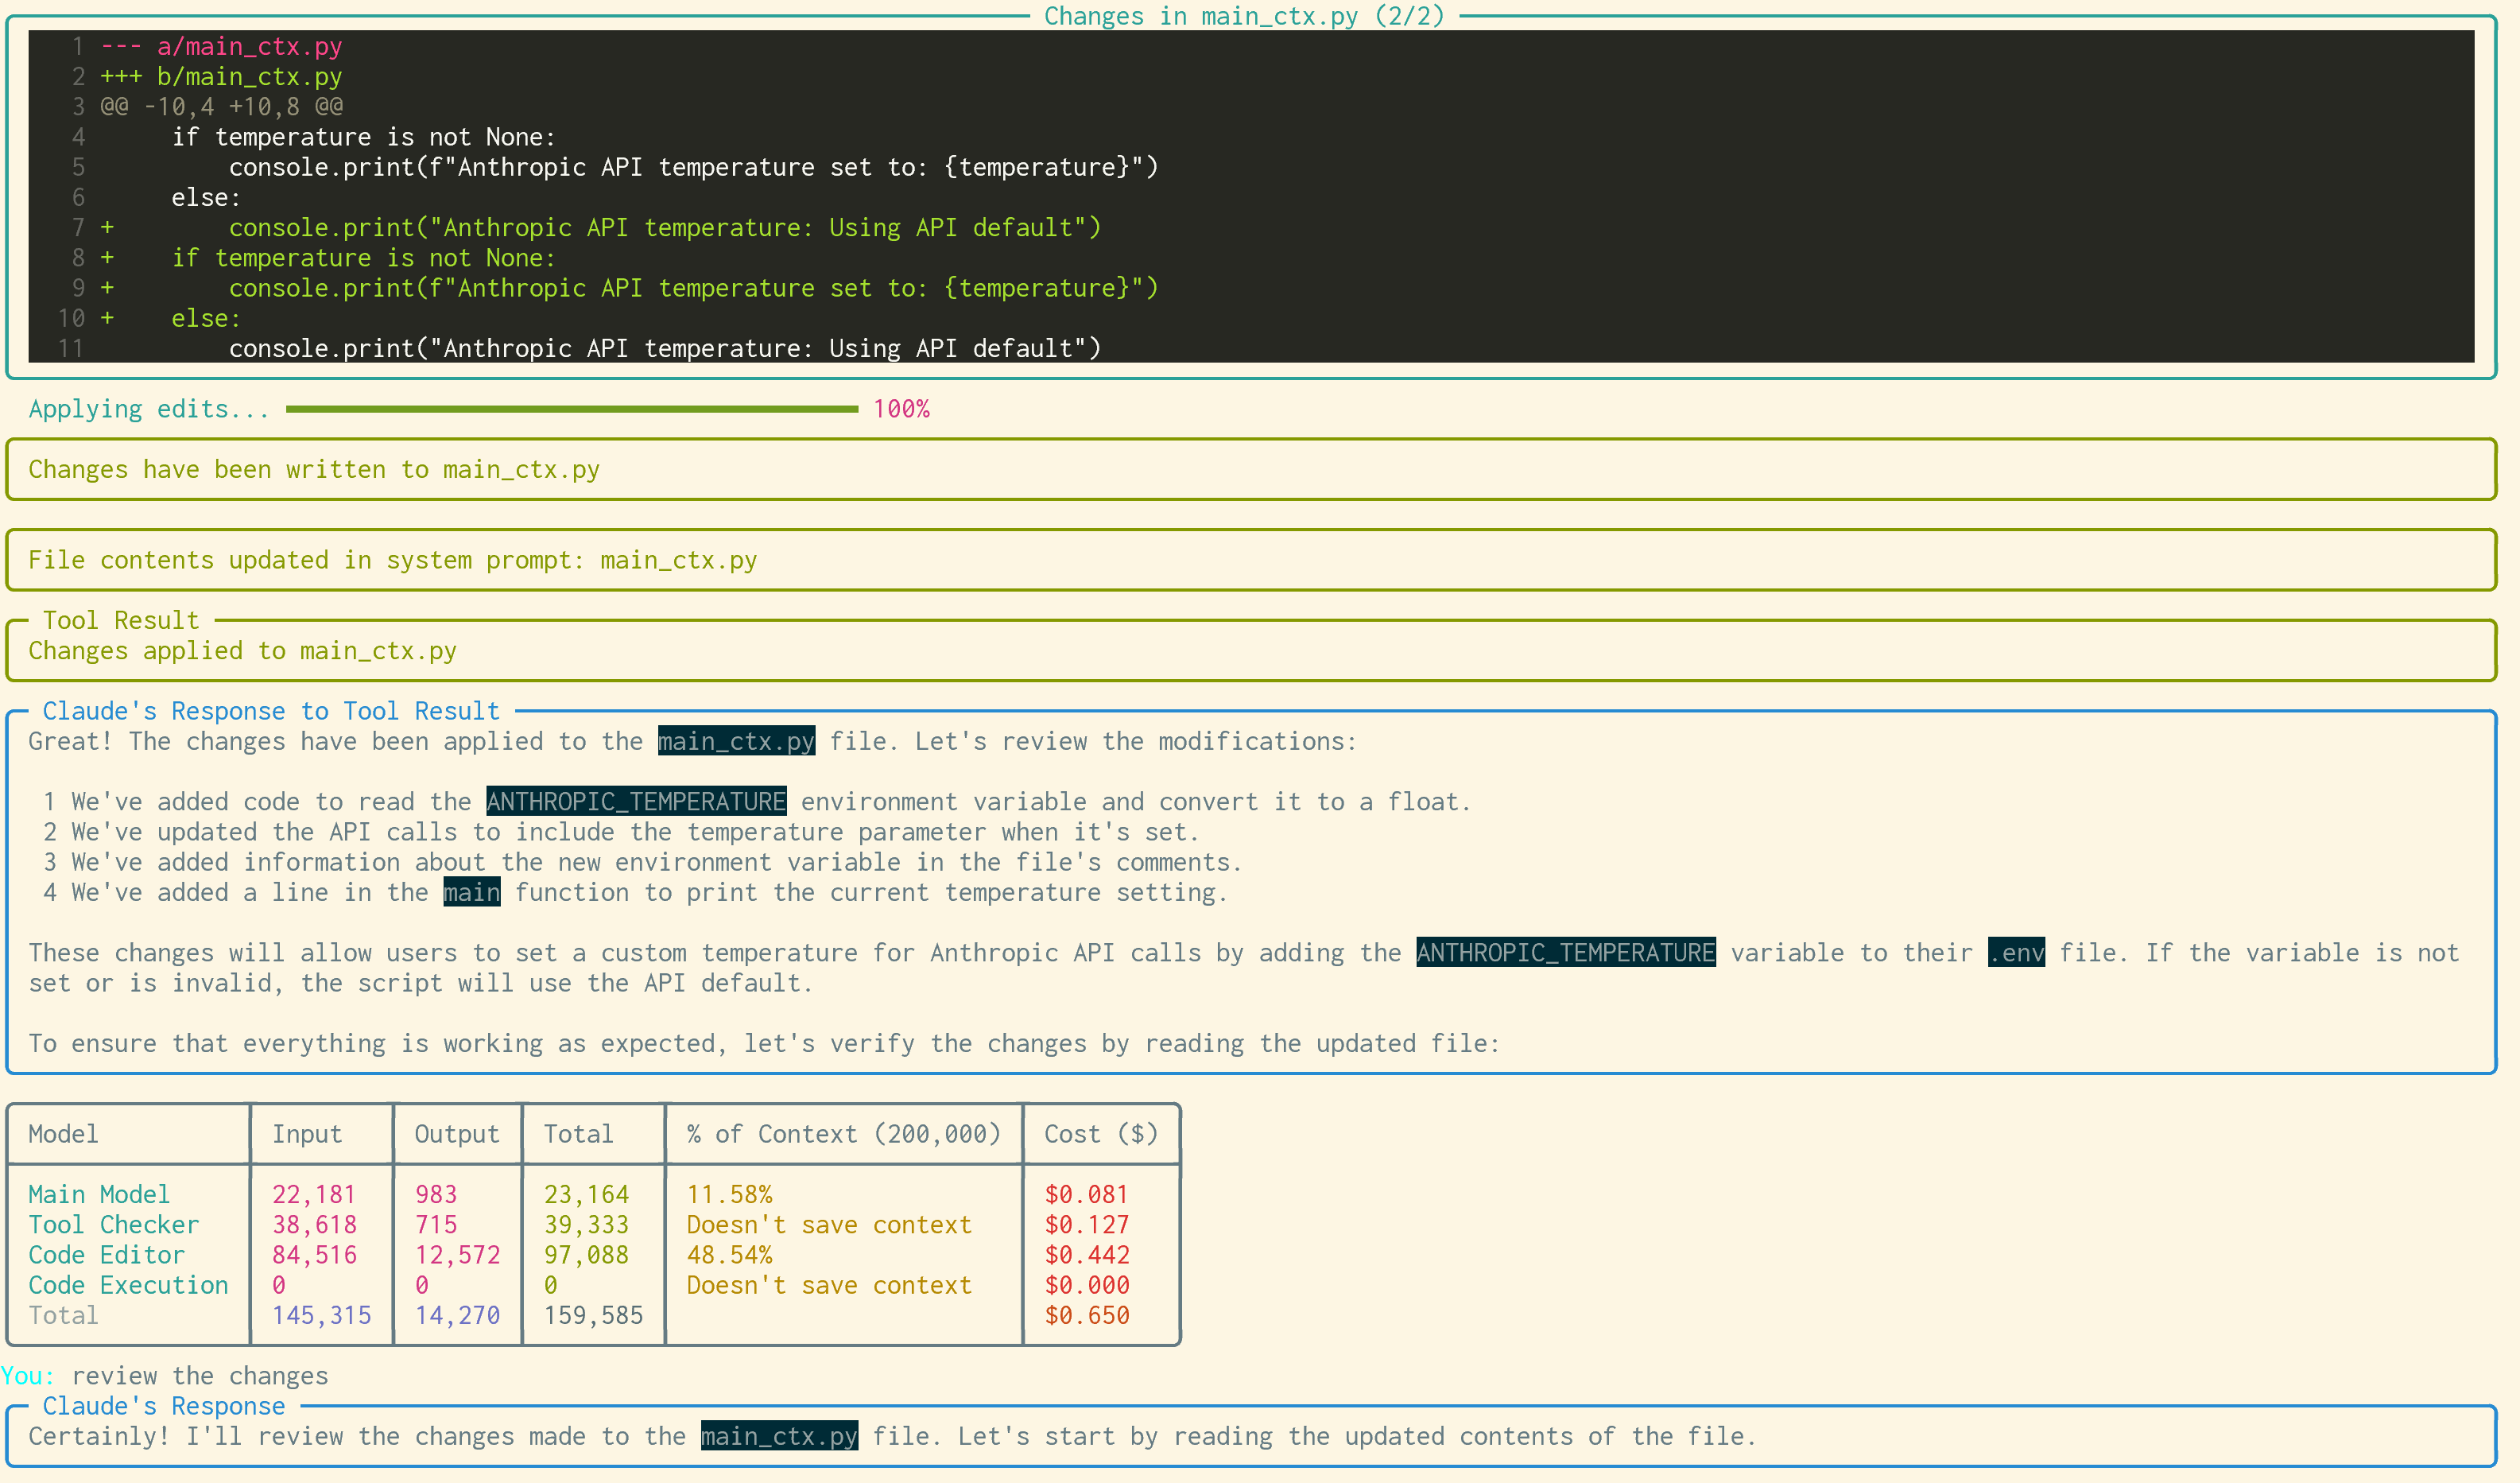The image size is (2520, 1483).
Task: Click the highlighted main_ctx.py token in Claude's response
Action: coord(735,741)
